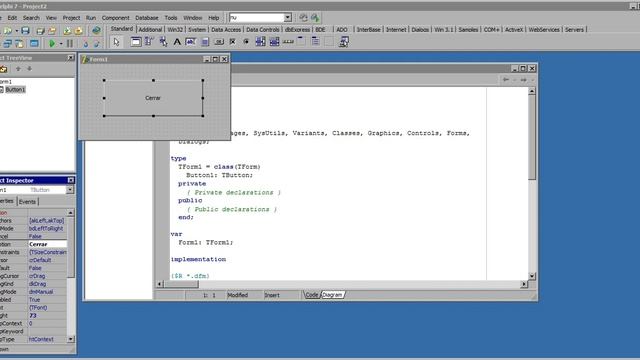Click the Save current desktop icon
The width and height of the screenshot is (640, 360).
point(303,18)
